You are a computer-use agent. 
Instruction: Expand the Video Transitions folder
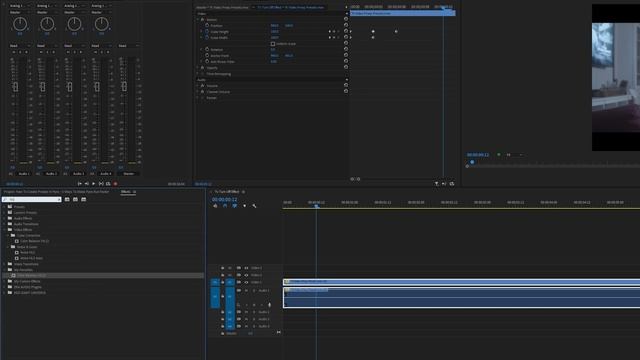pos(4,264)
